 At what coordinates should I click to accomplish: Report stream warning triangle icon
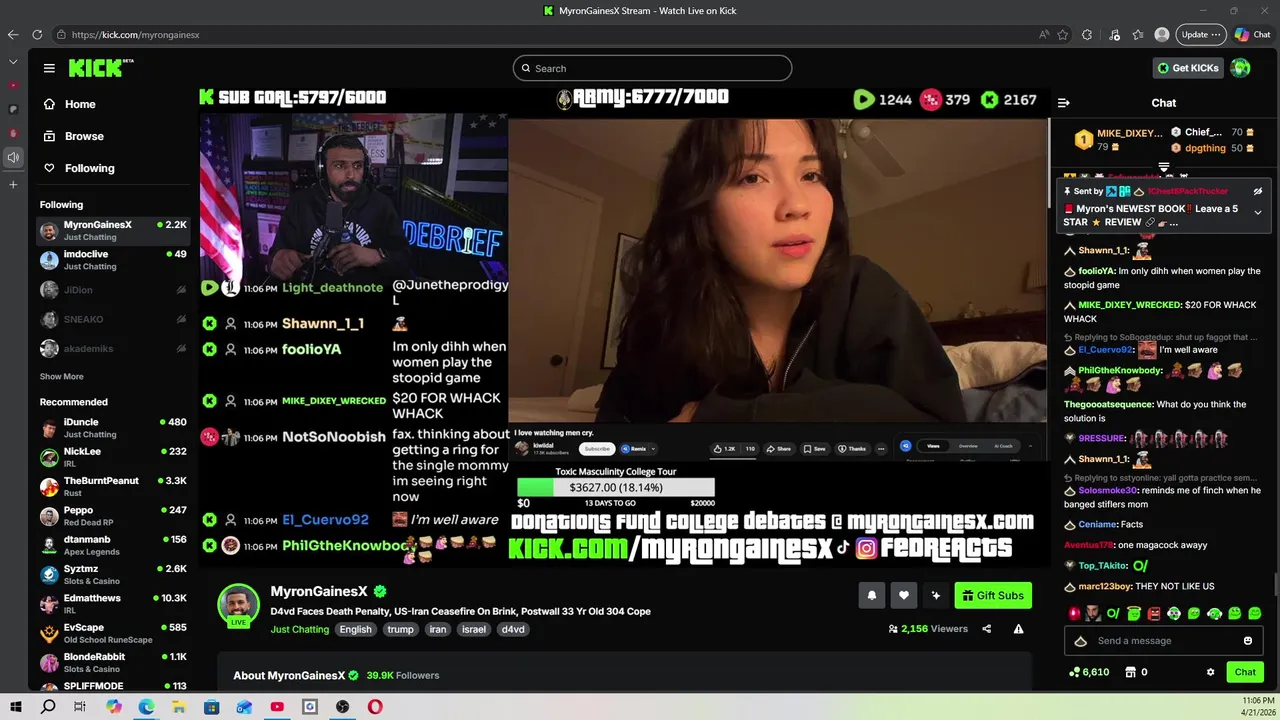(x=1018, y=629)
